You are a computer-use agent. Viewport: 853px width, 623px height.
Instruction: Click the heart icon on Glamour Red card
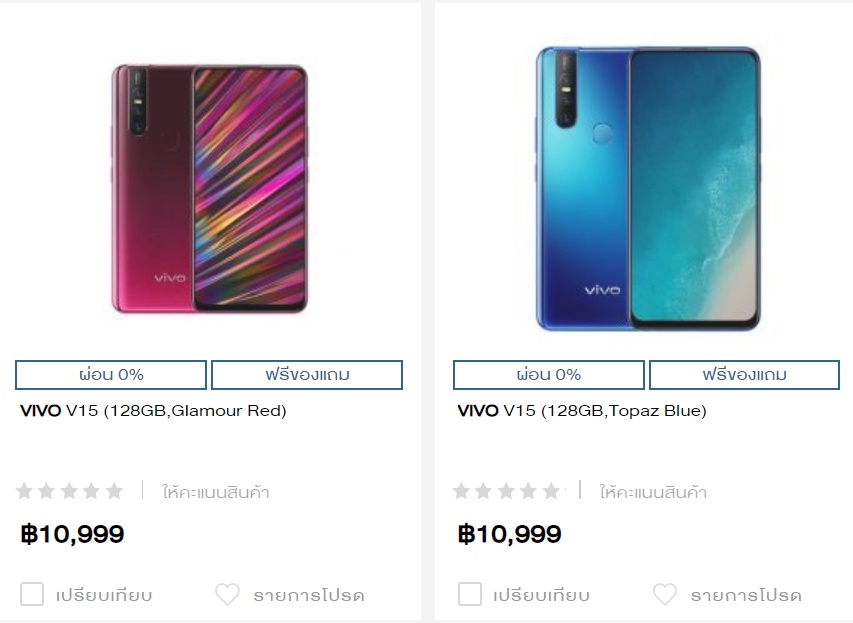(227, 594)
